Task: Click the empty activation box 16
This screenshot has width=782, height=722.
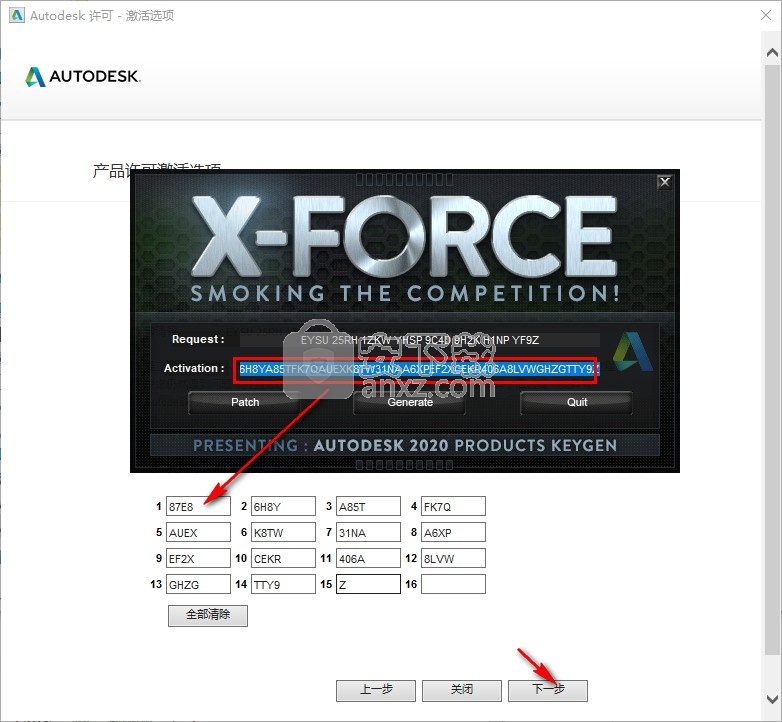Action: 453,584
